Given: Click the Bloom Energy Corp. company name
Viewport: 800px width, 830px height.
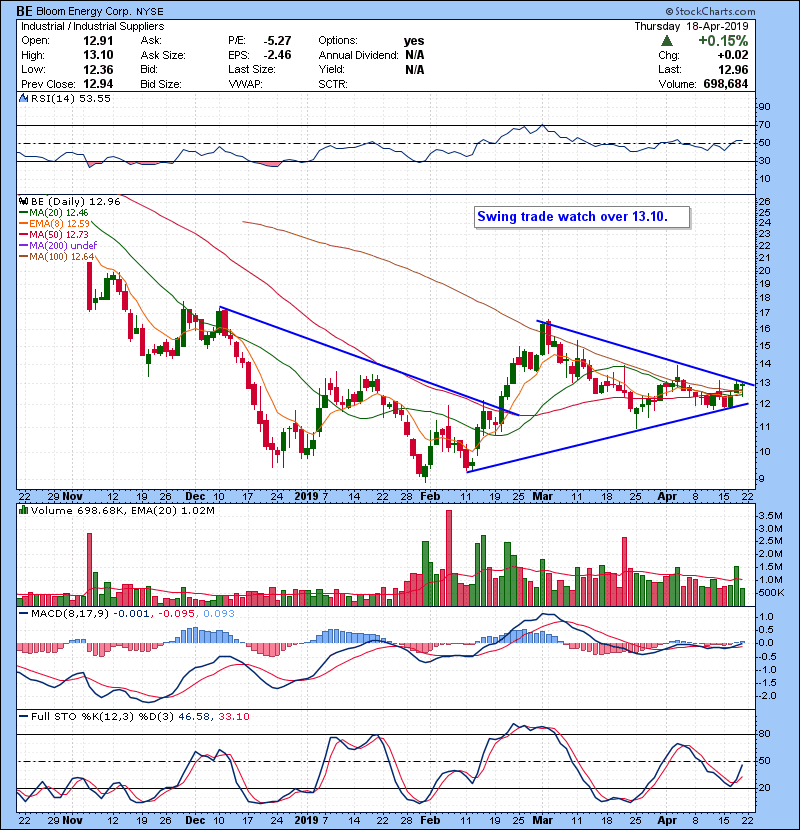Looking at the screenshot, I should pos(84,11).
